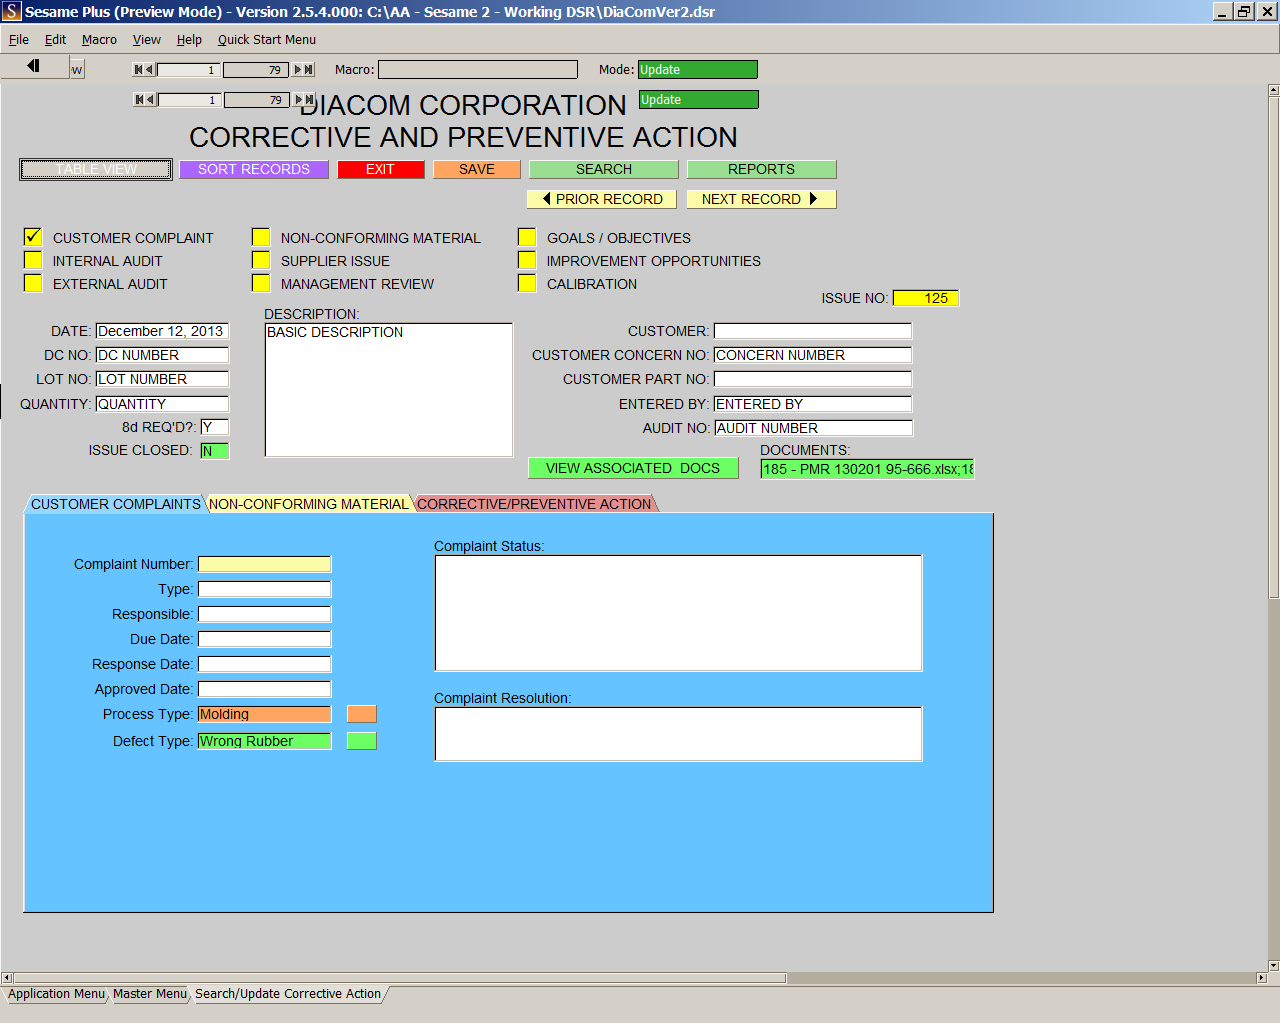Click inside the Description text box

tap(389, 390)
